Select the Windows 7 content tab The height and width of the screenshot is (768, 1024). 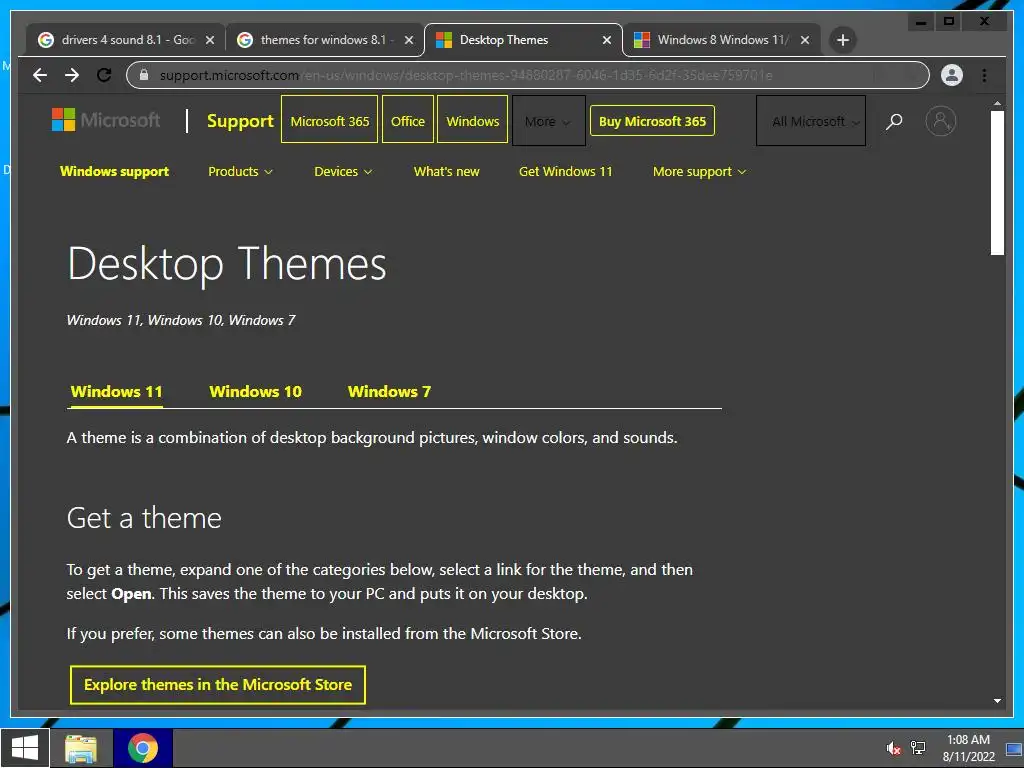tap(389, 392)
